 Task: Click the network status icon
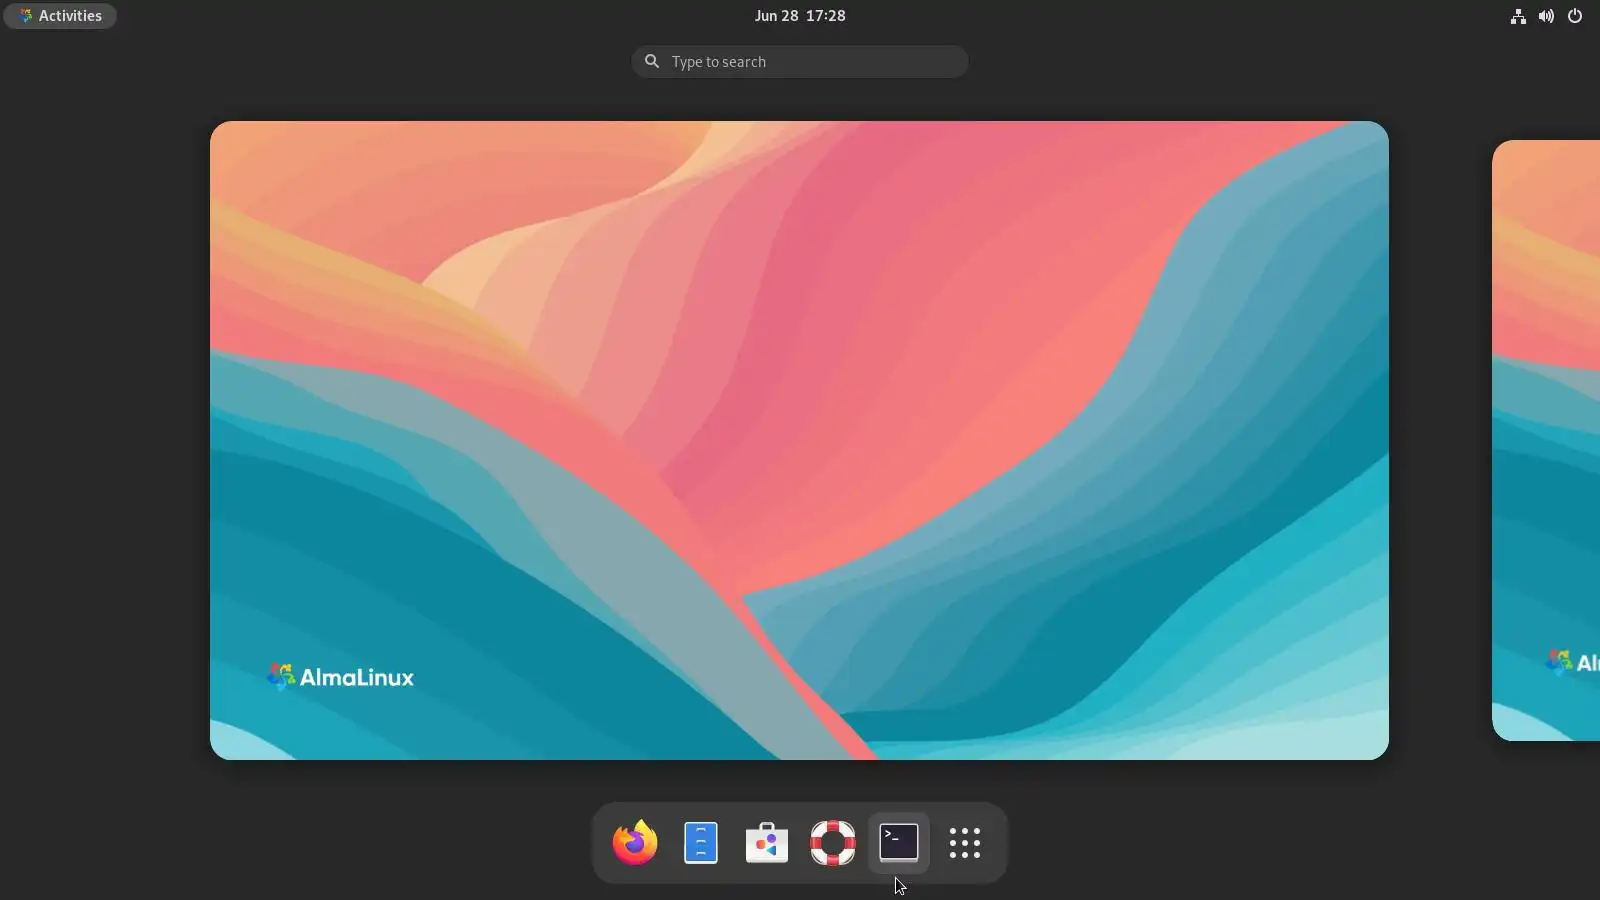pyautogui.click(x=1518, y=16)
